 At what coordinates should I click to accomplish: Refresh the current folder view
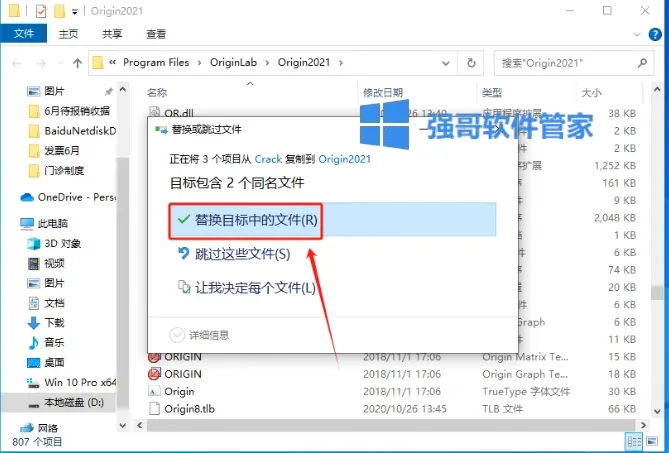click(x=471, y=63)
